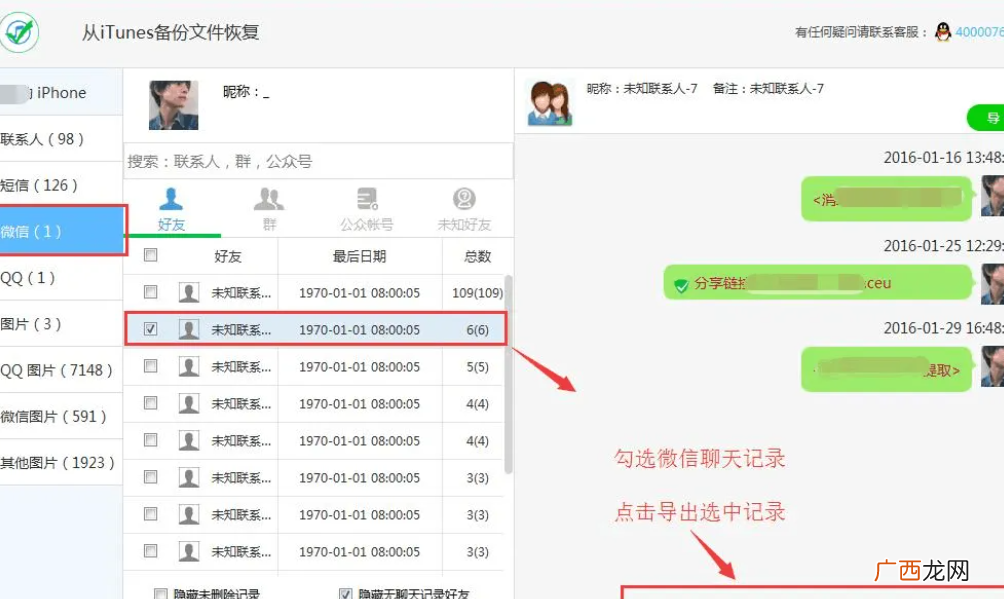Click the chat contact couple avatar

coord(549,103)
